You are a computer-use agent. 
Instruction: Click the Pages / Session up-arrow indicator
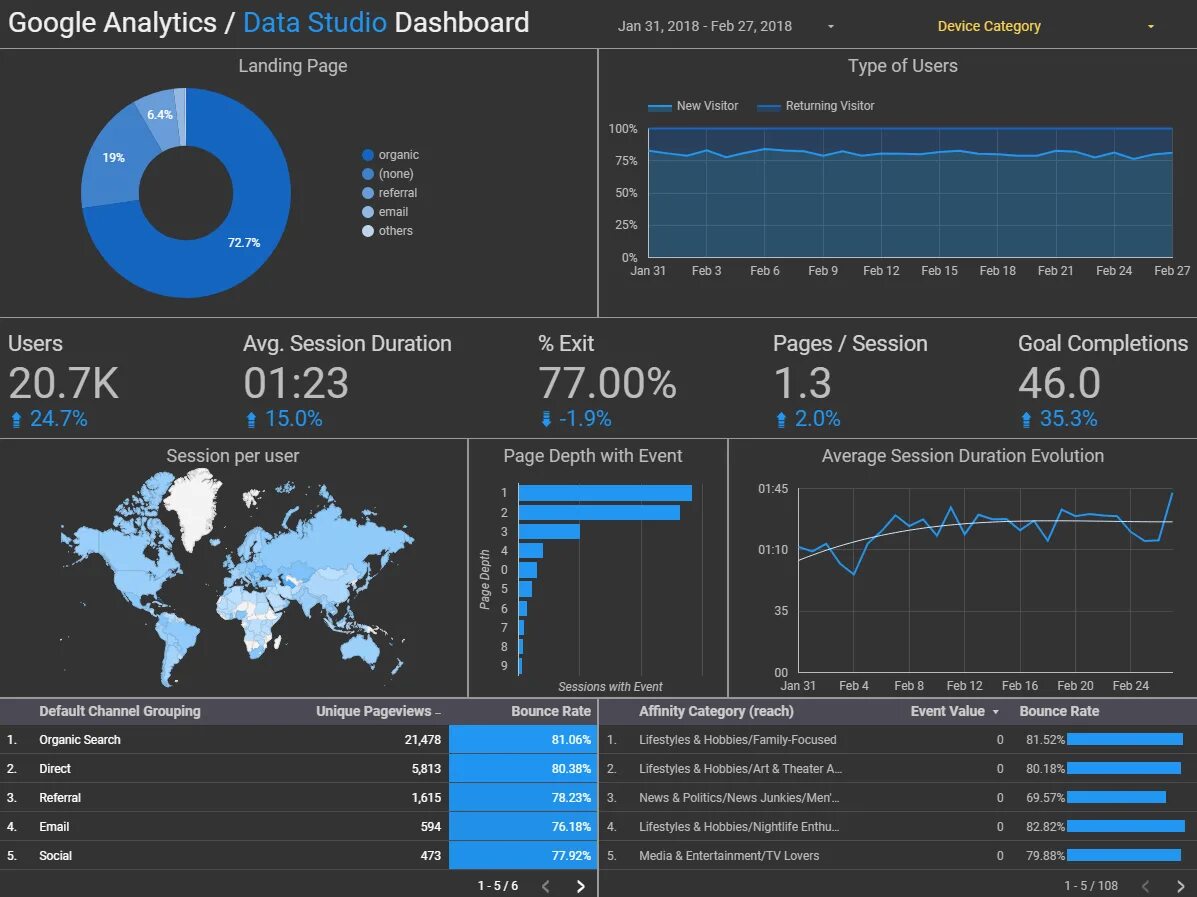781,419
